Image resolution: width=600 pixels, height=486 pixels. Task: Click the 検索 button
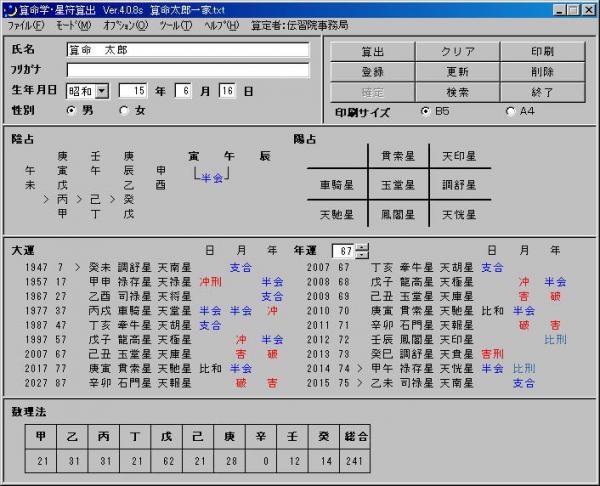click(457, 92)
